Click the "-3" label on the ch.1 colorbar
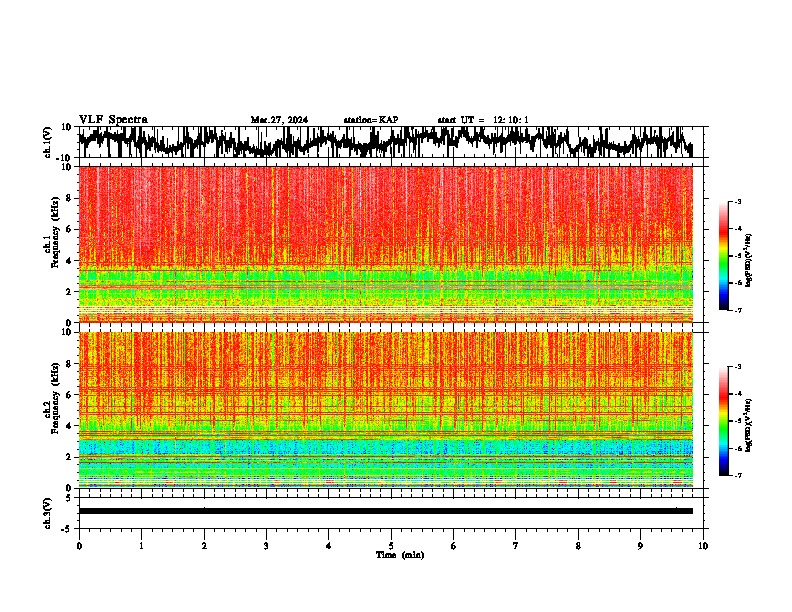Viewport: 792px width, 612px height. (x=737, y=201)
